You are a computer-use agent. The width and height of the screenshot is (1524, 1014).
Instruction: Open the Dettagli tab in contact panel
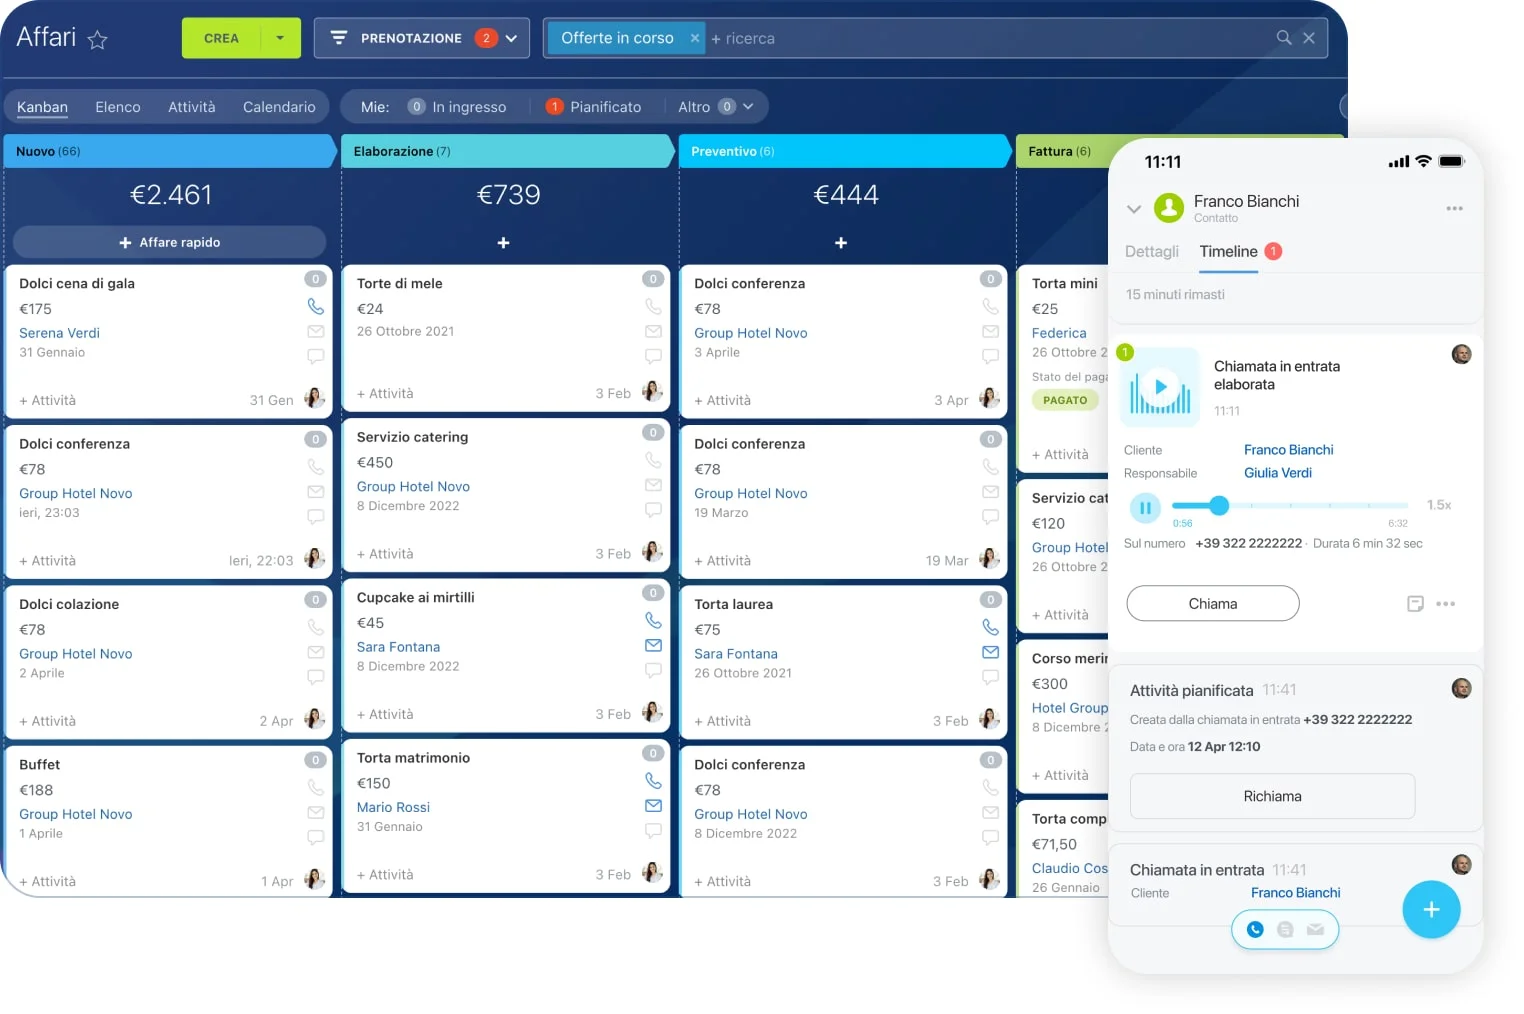(x=1151, y=252)
